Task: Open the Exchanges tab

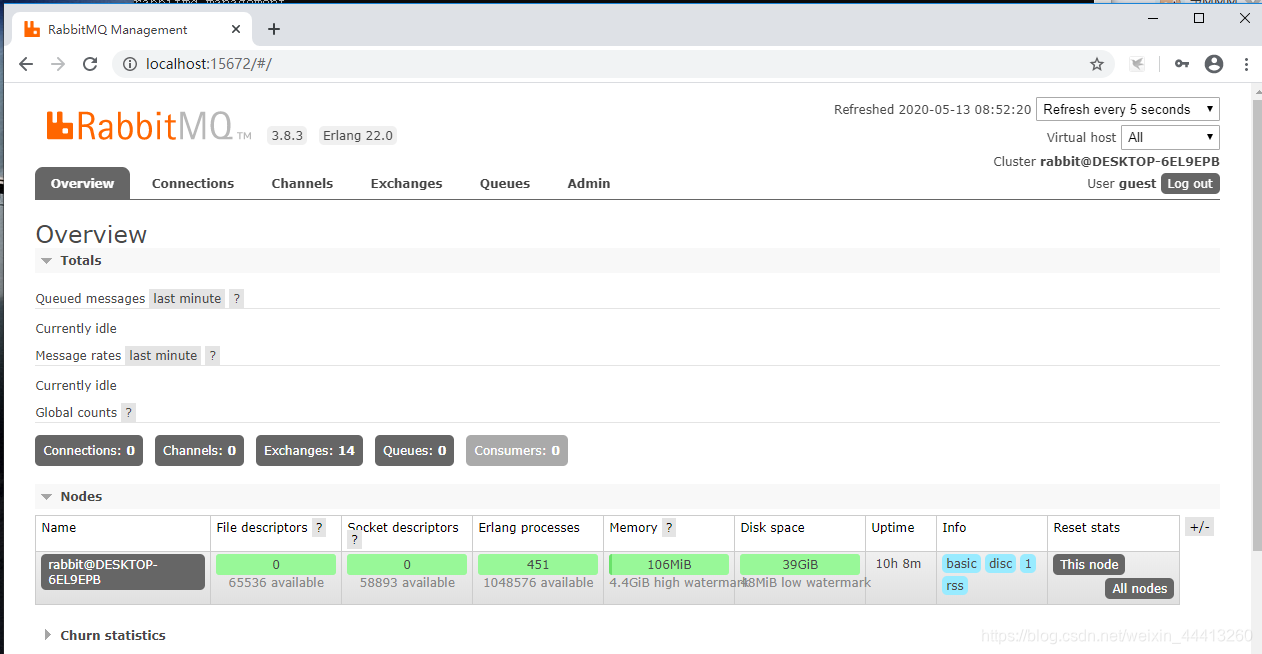Action: click(406, 183)
